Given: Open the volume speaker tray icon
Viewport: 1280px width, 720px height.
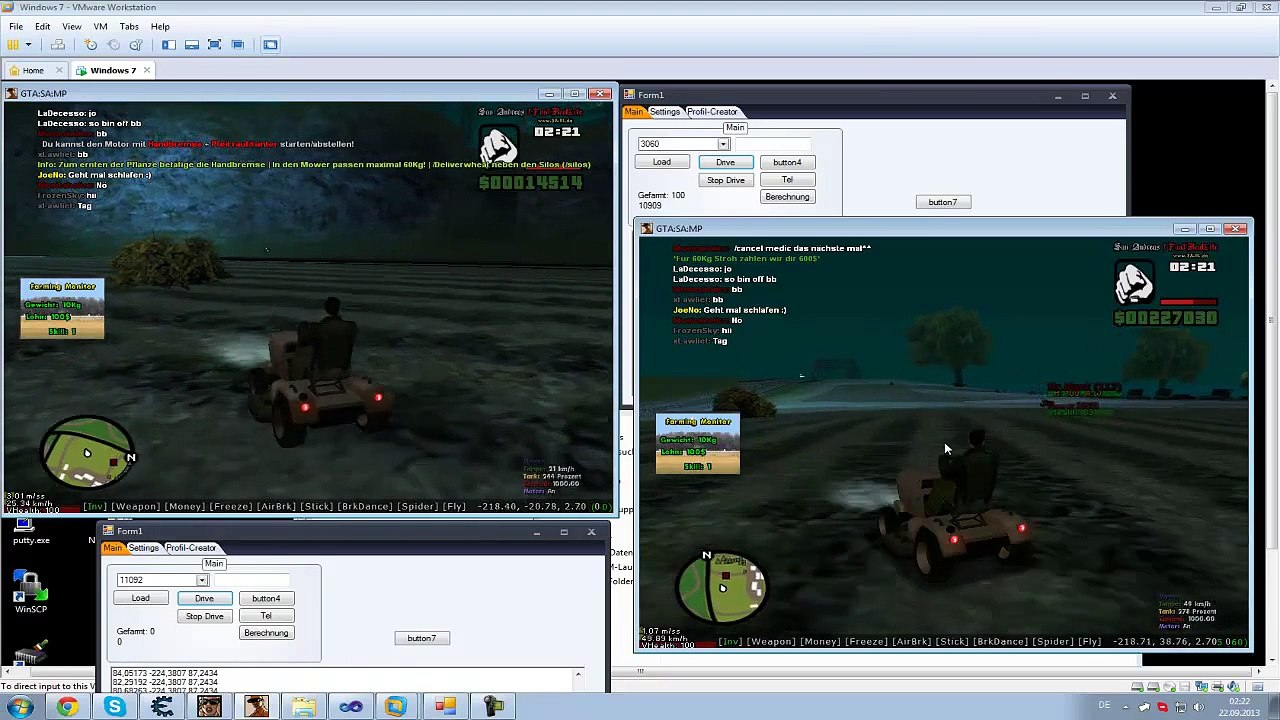Looking at the screenshot, I should tap(1198, 707).
